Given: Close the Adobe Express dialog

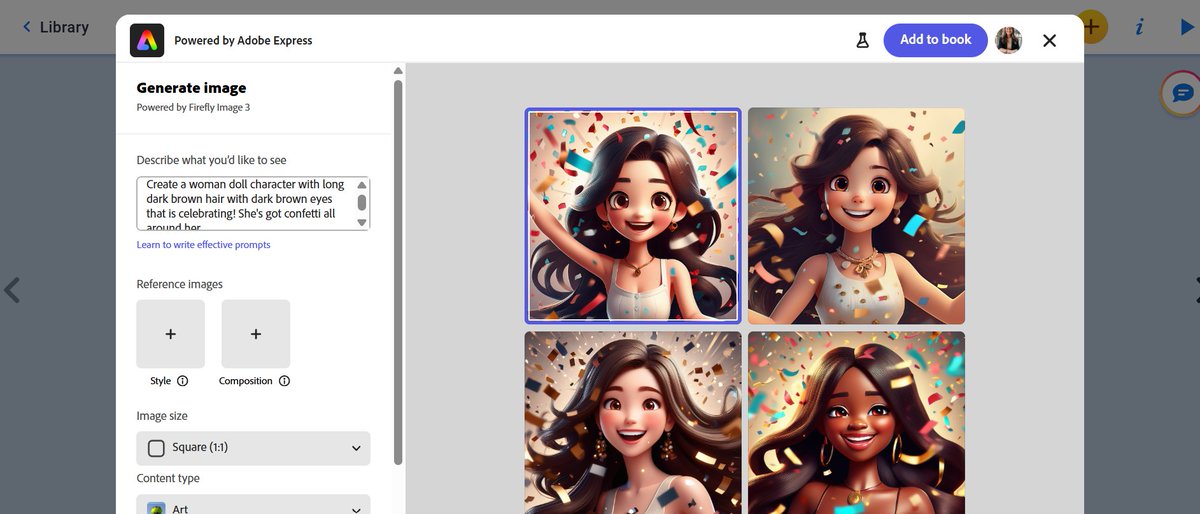Looking at the screenshot, I should (1049, 40).
